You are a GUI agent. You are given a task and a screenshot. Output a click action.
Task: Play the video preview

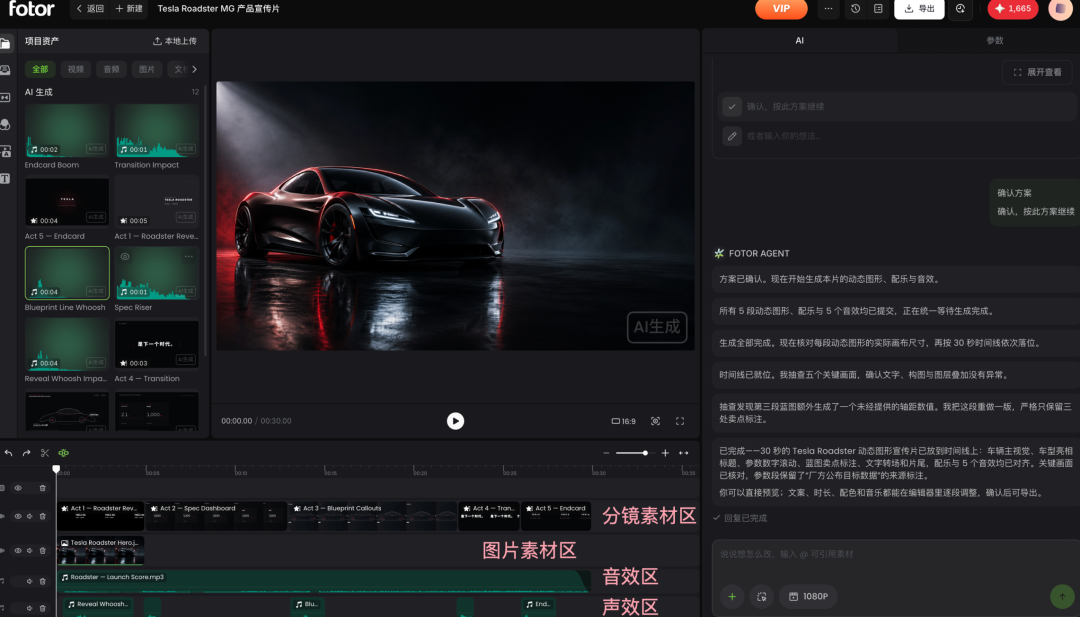(x=455, y=421)
